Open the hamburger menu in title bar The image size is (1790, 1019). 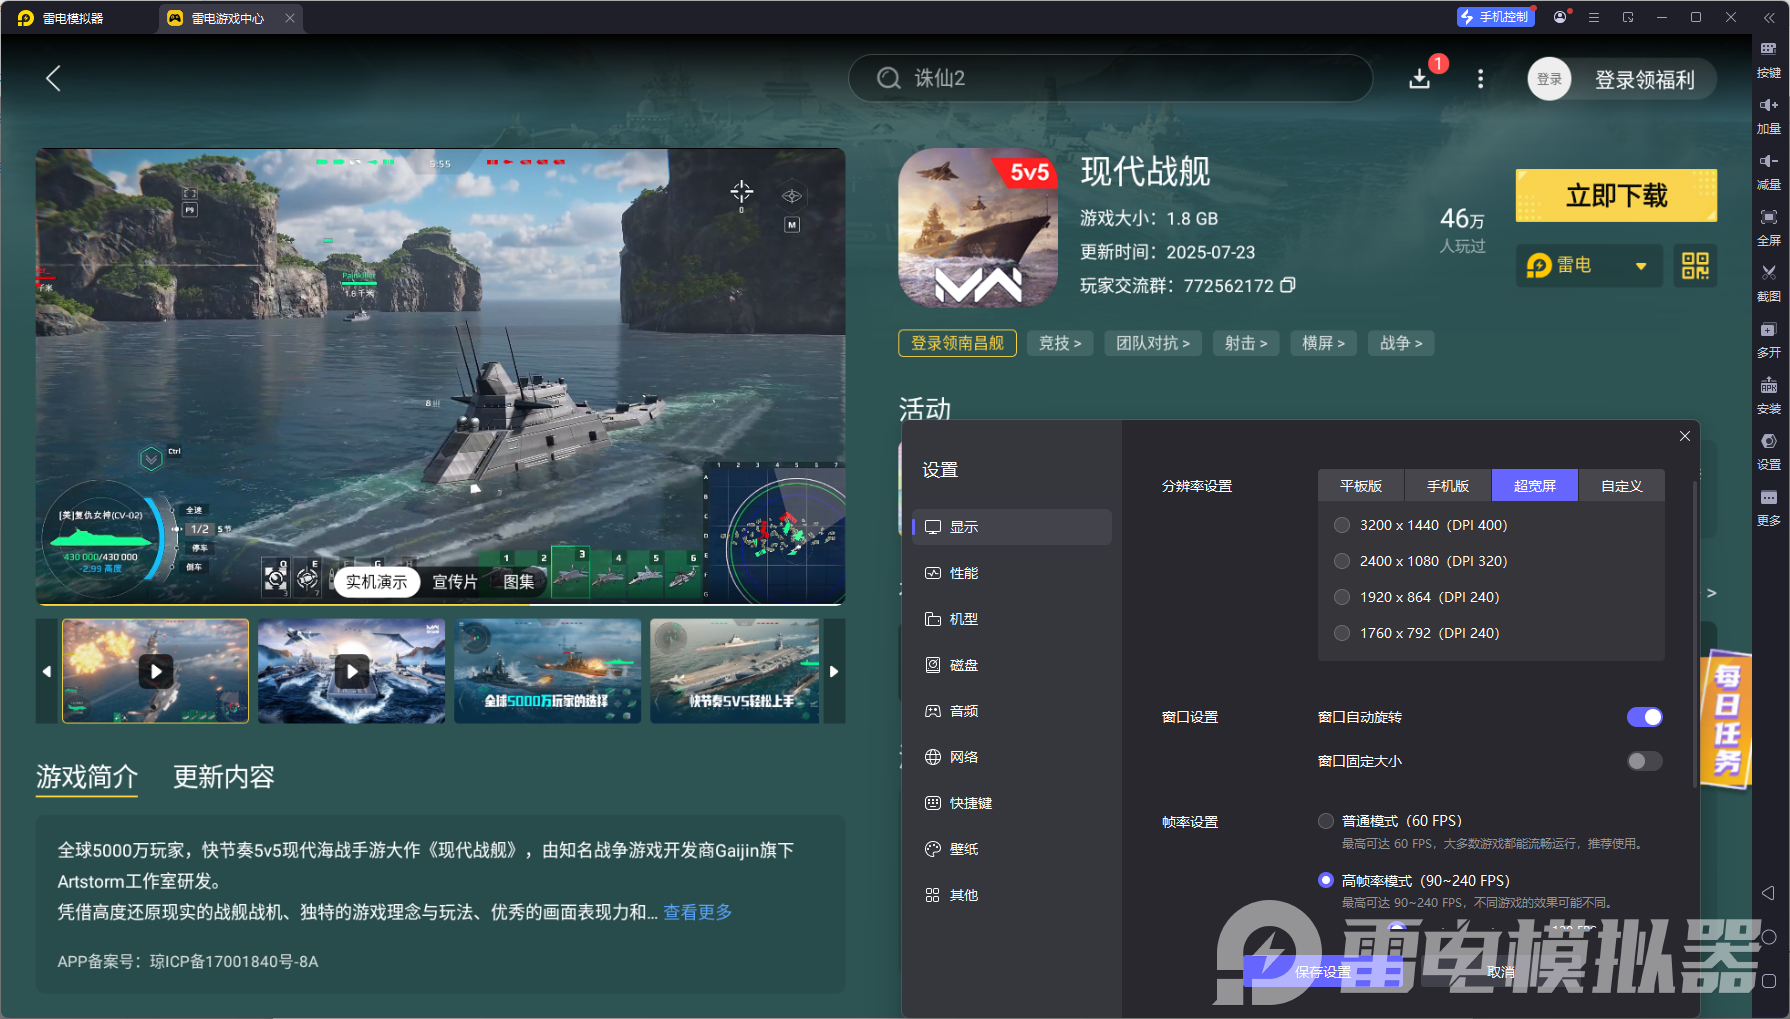tap(1594, 17)
